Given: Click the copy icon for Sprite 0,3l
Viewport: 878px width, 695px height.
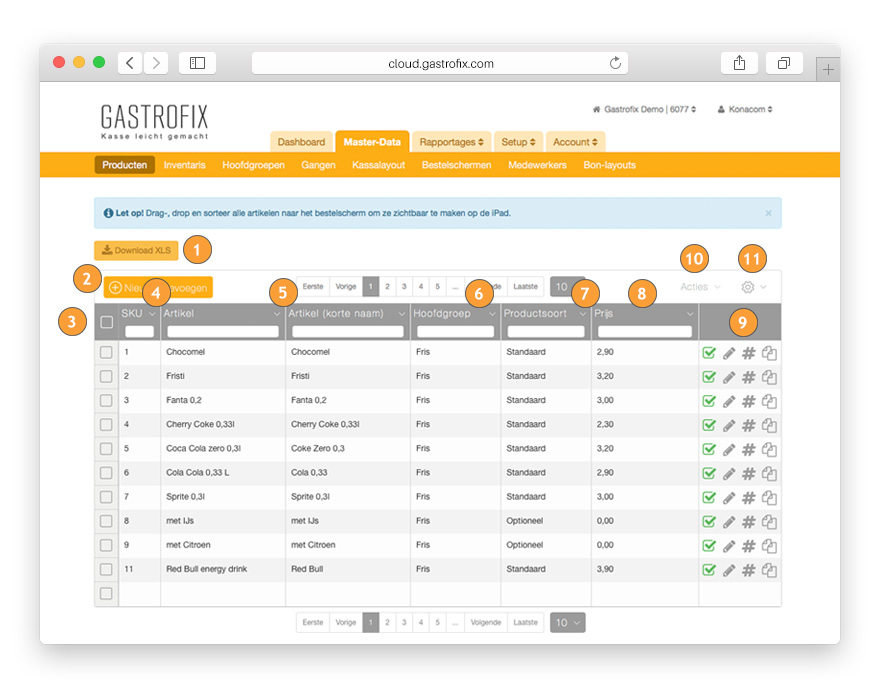Looking at the screenshot, I should click(x=769, y=497).
